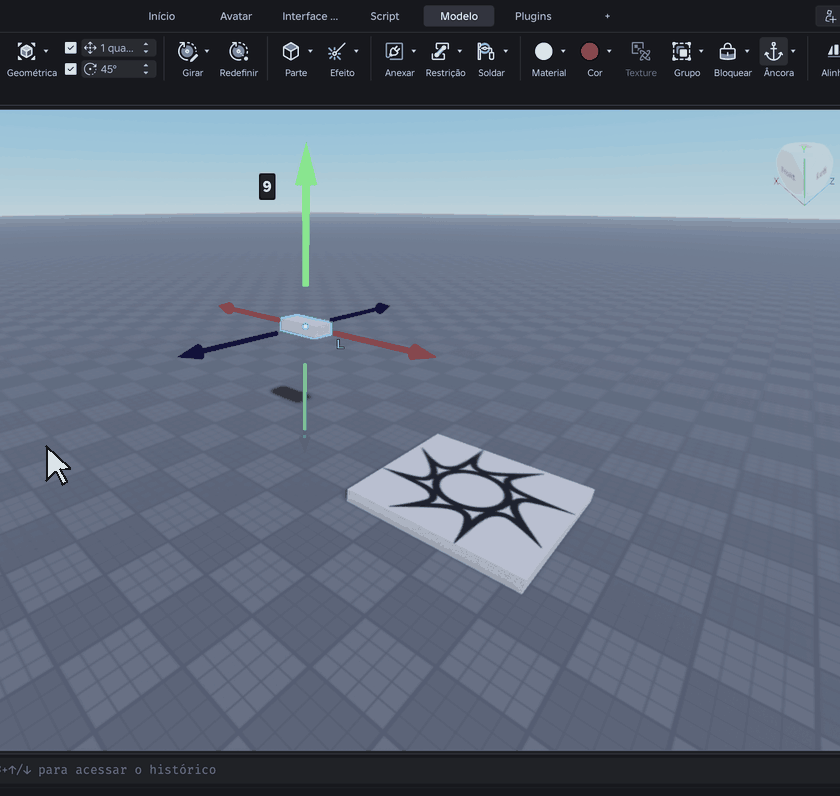
Task: Click the collaborator add icon
Action: (829, 17)
